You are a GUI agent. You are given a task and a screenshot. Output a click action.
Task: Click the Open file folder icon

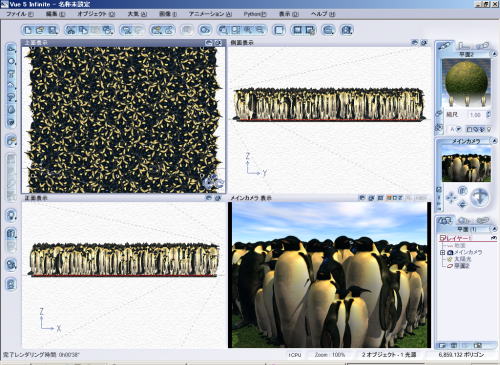(x=40, y=30)
